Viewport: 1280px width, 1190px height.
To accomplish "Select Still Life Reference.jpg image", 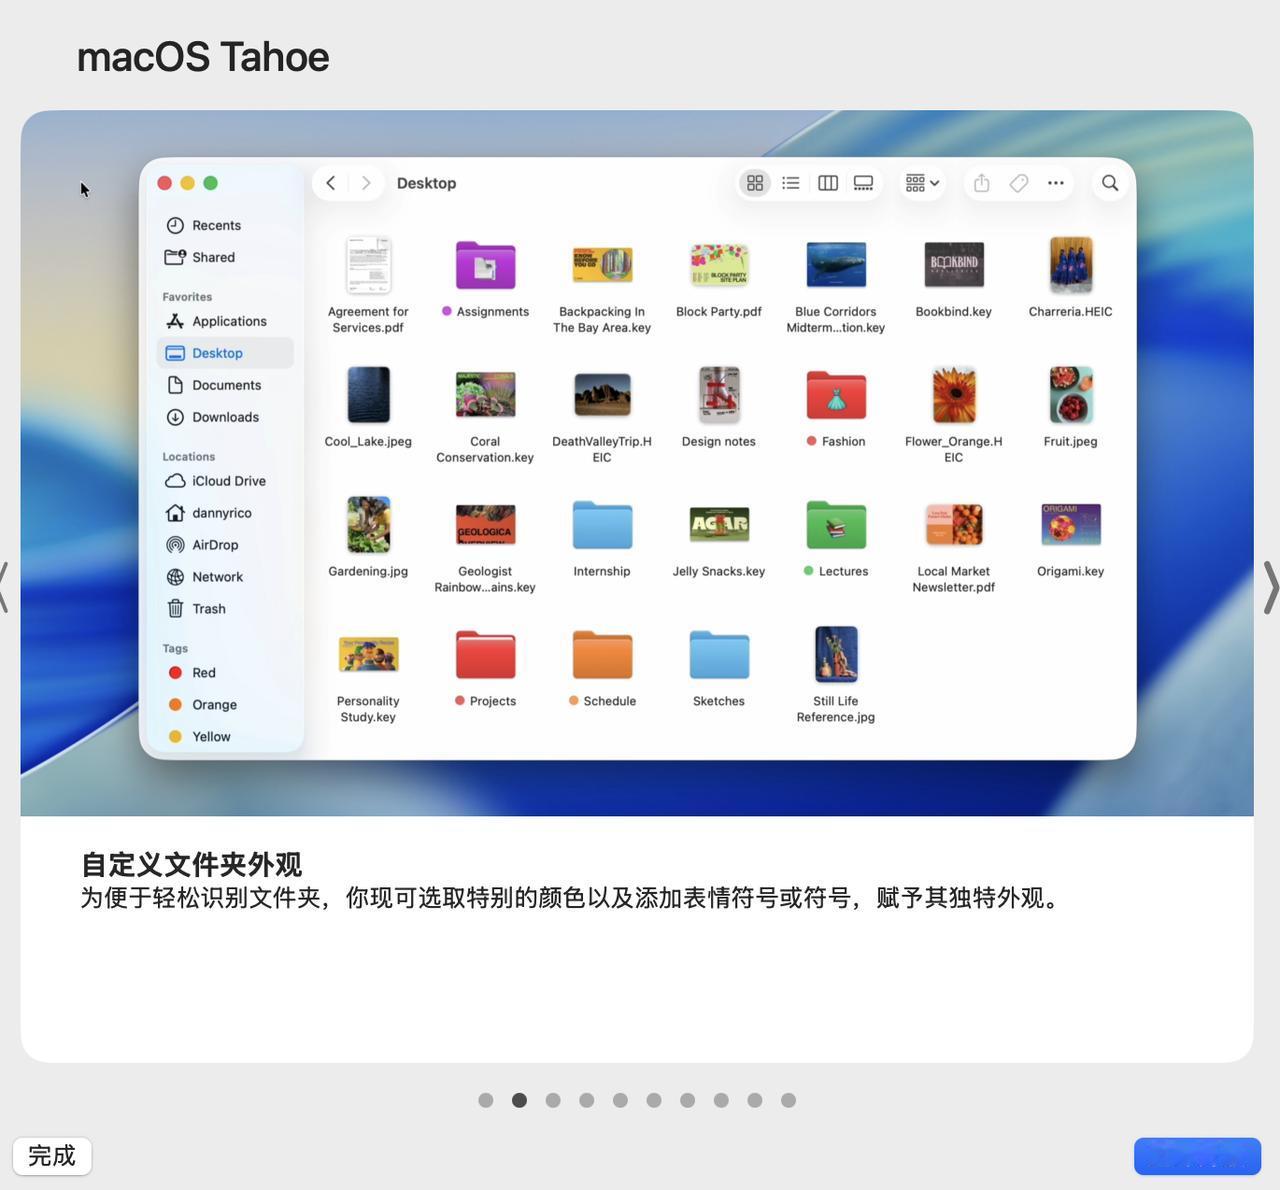I will [x=836, y=655].
